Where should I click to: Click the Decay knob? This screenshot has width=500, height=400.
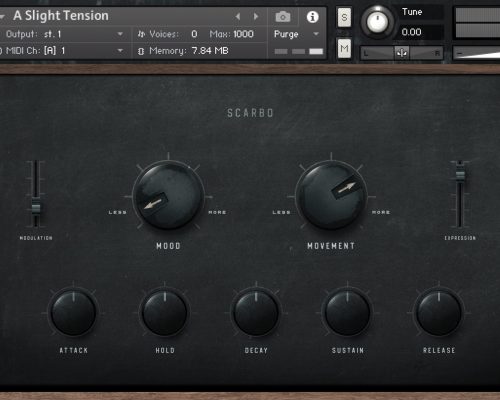[256, 313]
